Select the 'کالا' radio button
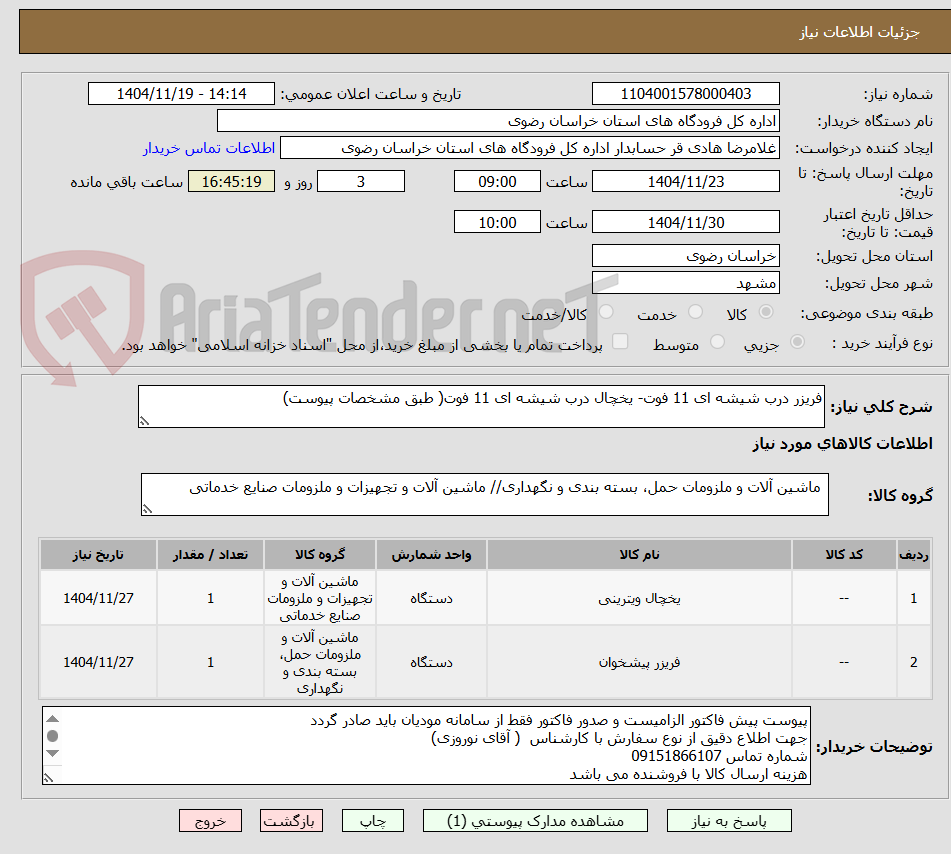The image size is (951, 854). pyautogui.click(x=766, y=312)
